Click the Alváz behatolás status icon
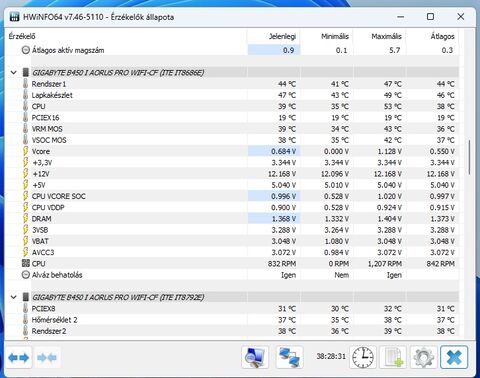This screenshot has height=378, width=480. [26, 275]
